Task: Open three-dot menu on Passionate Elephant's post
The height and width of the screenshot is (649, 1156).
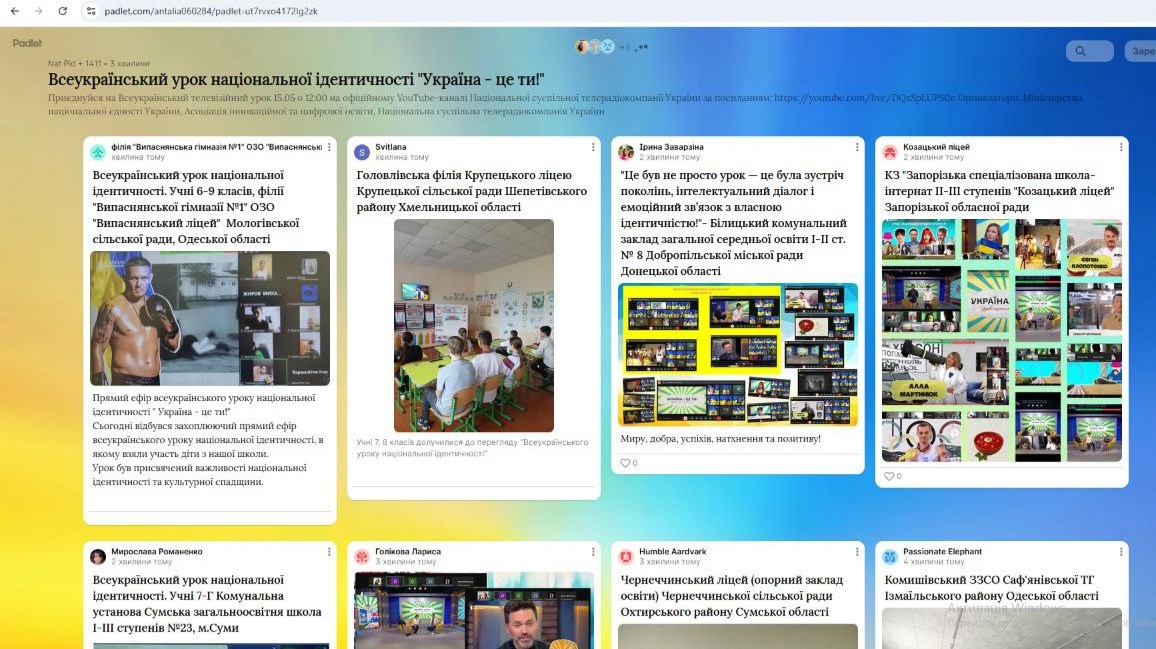Action: click(x=1121, y=552)
